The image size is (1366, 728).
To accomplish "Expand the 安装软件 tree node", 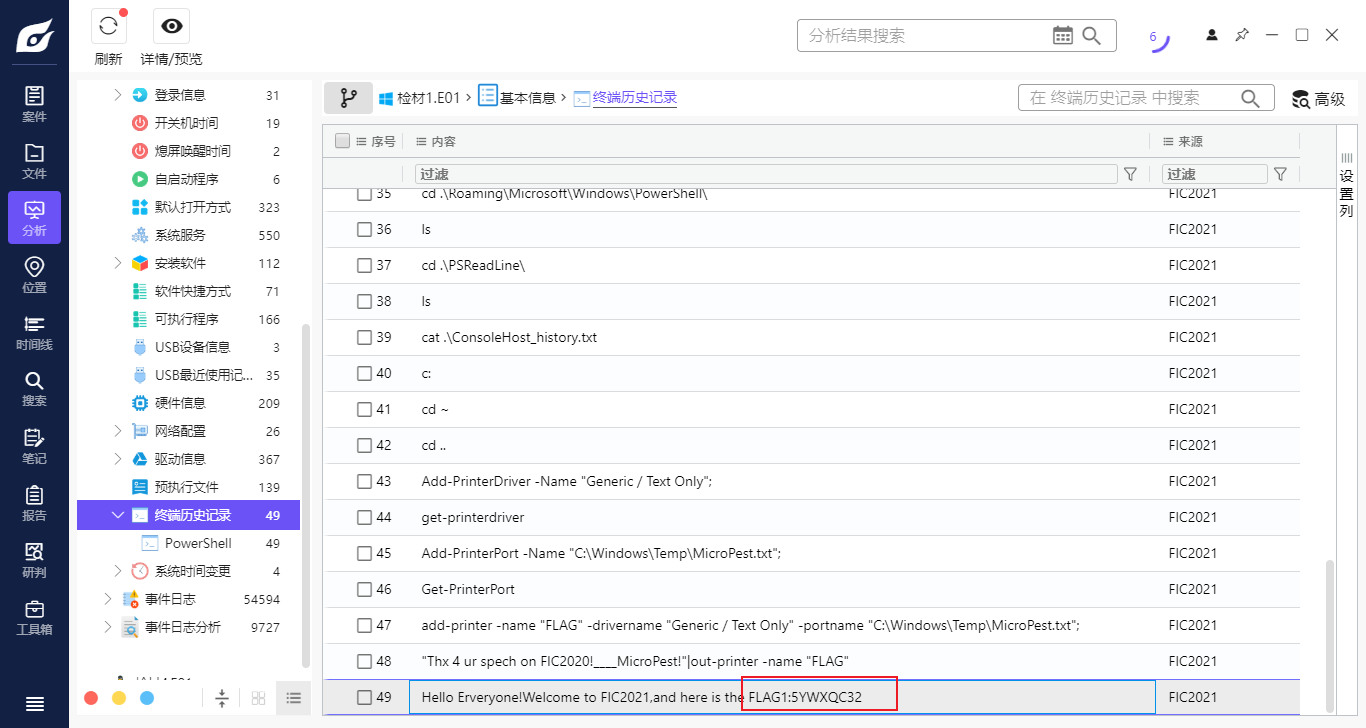I will (x=117, y=263).
